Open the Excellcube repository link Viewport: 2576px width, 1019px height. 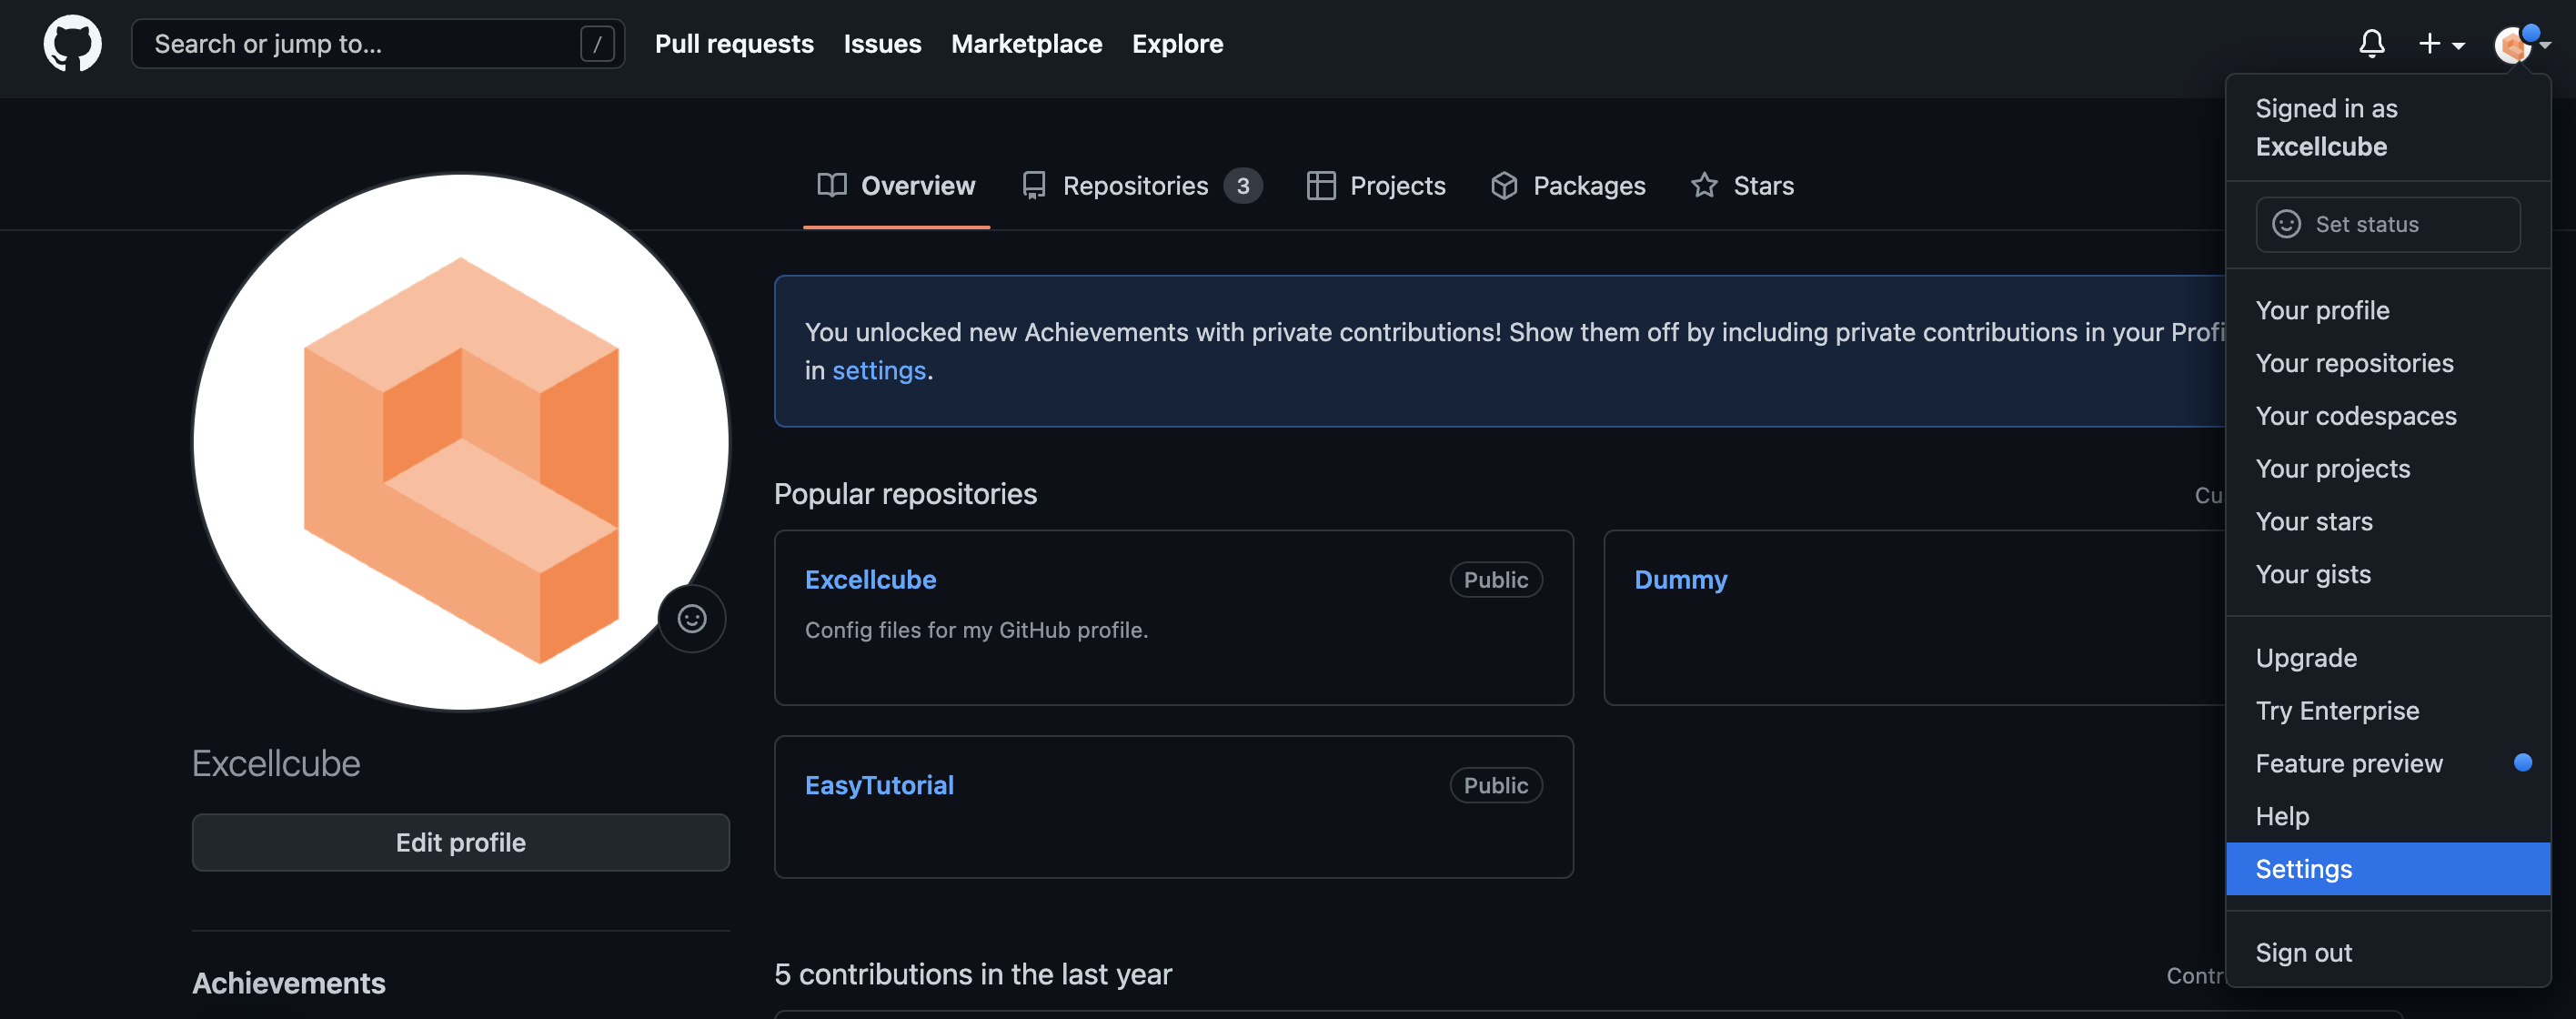click(870, 580)
